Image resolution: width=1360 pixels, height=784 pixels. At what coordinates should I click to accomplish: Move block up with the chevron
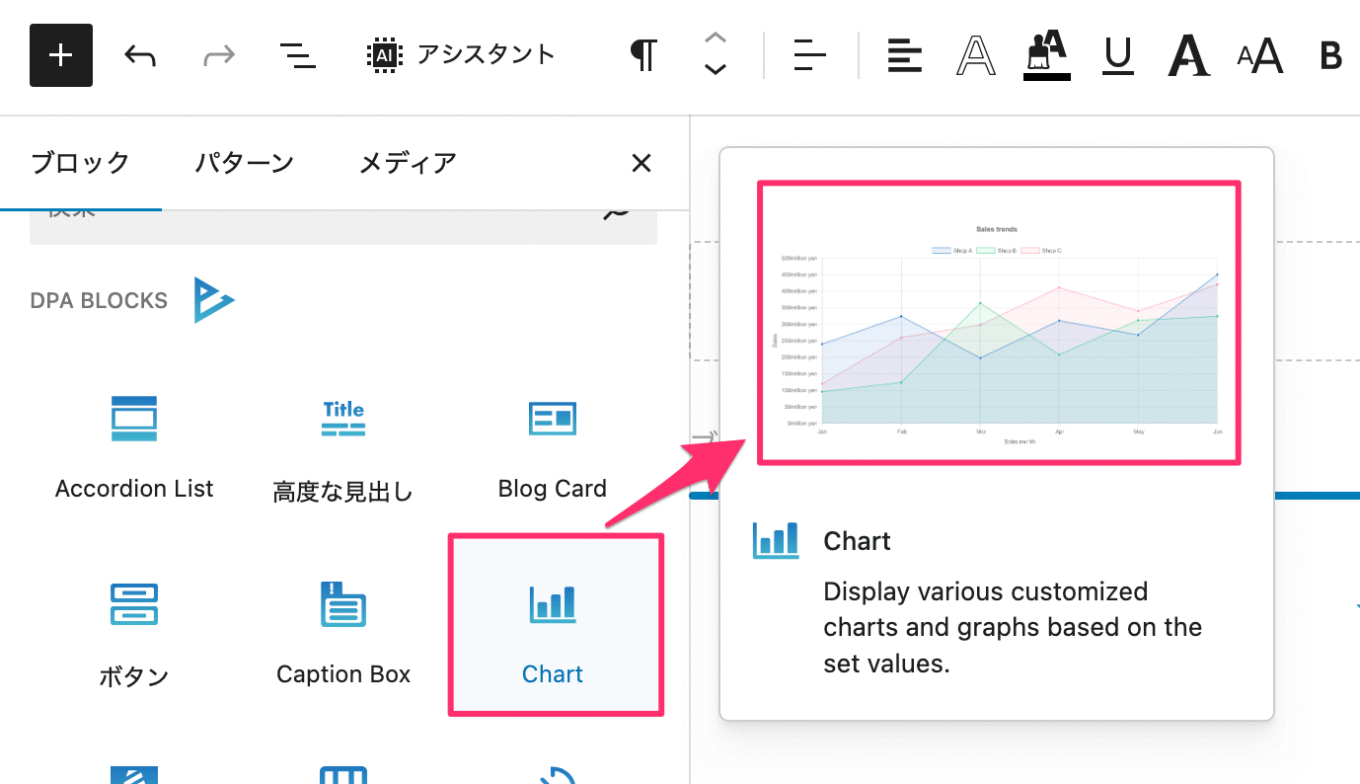[x=715, y=40]
